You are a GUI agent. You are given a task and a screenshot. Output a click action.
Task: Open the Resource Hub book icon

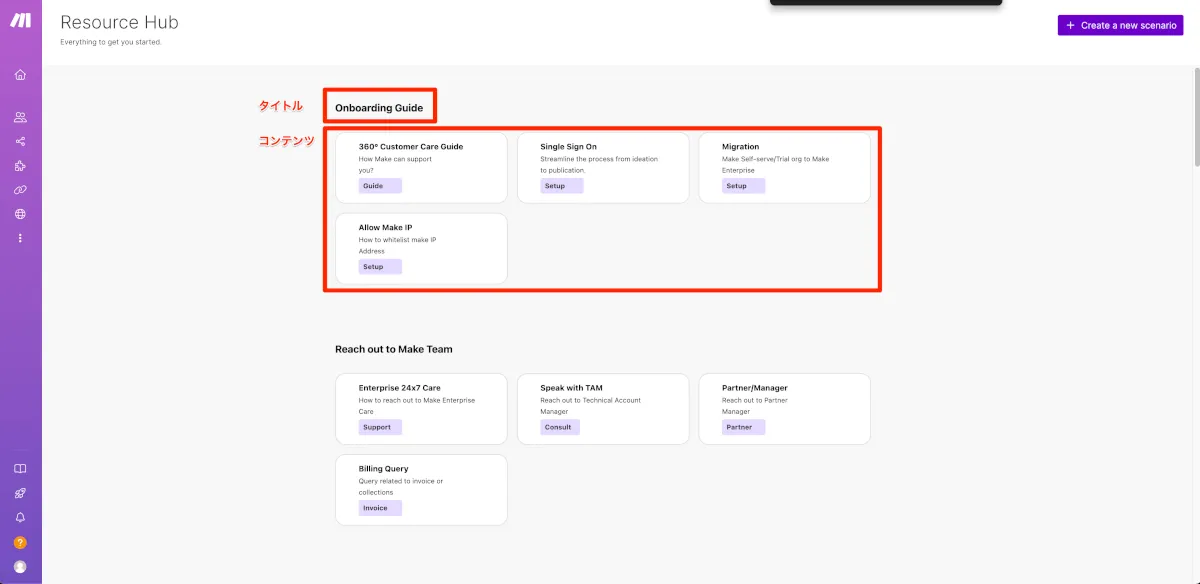click(x=20, y=469)
